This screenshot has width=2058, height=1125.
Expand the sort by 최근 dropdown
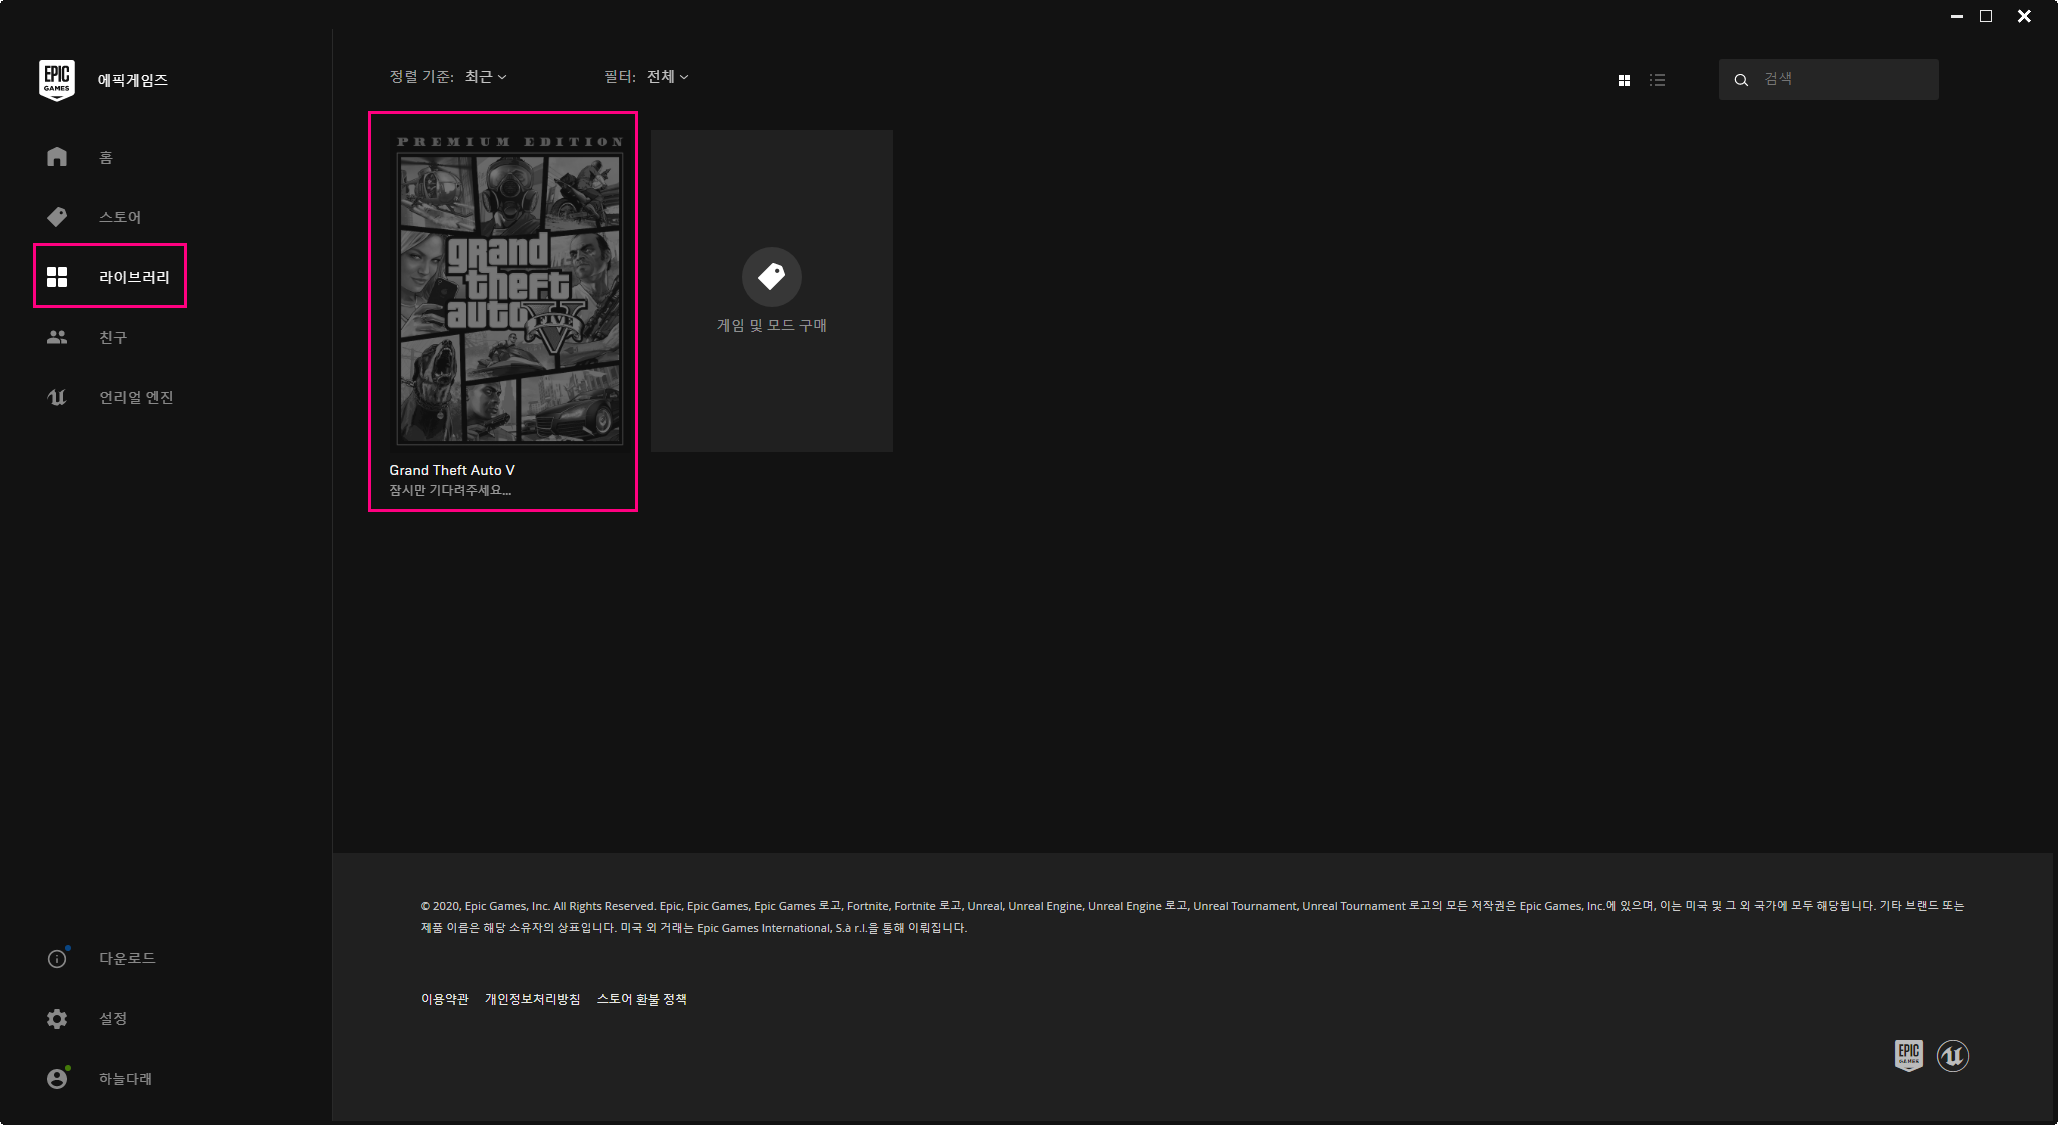(486, 77)
